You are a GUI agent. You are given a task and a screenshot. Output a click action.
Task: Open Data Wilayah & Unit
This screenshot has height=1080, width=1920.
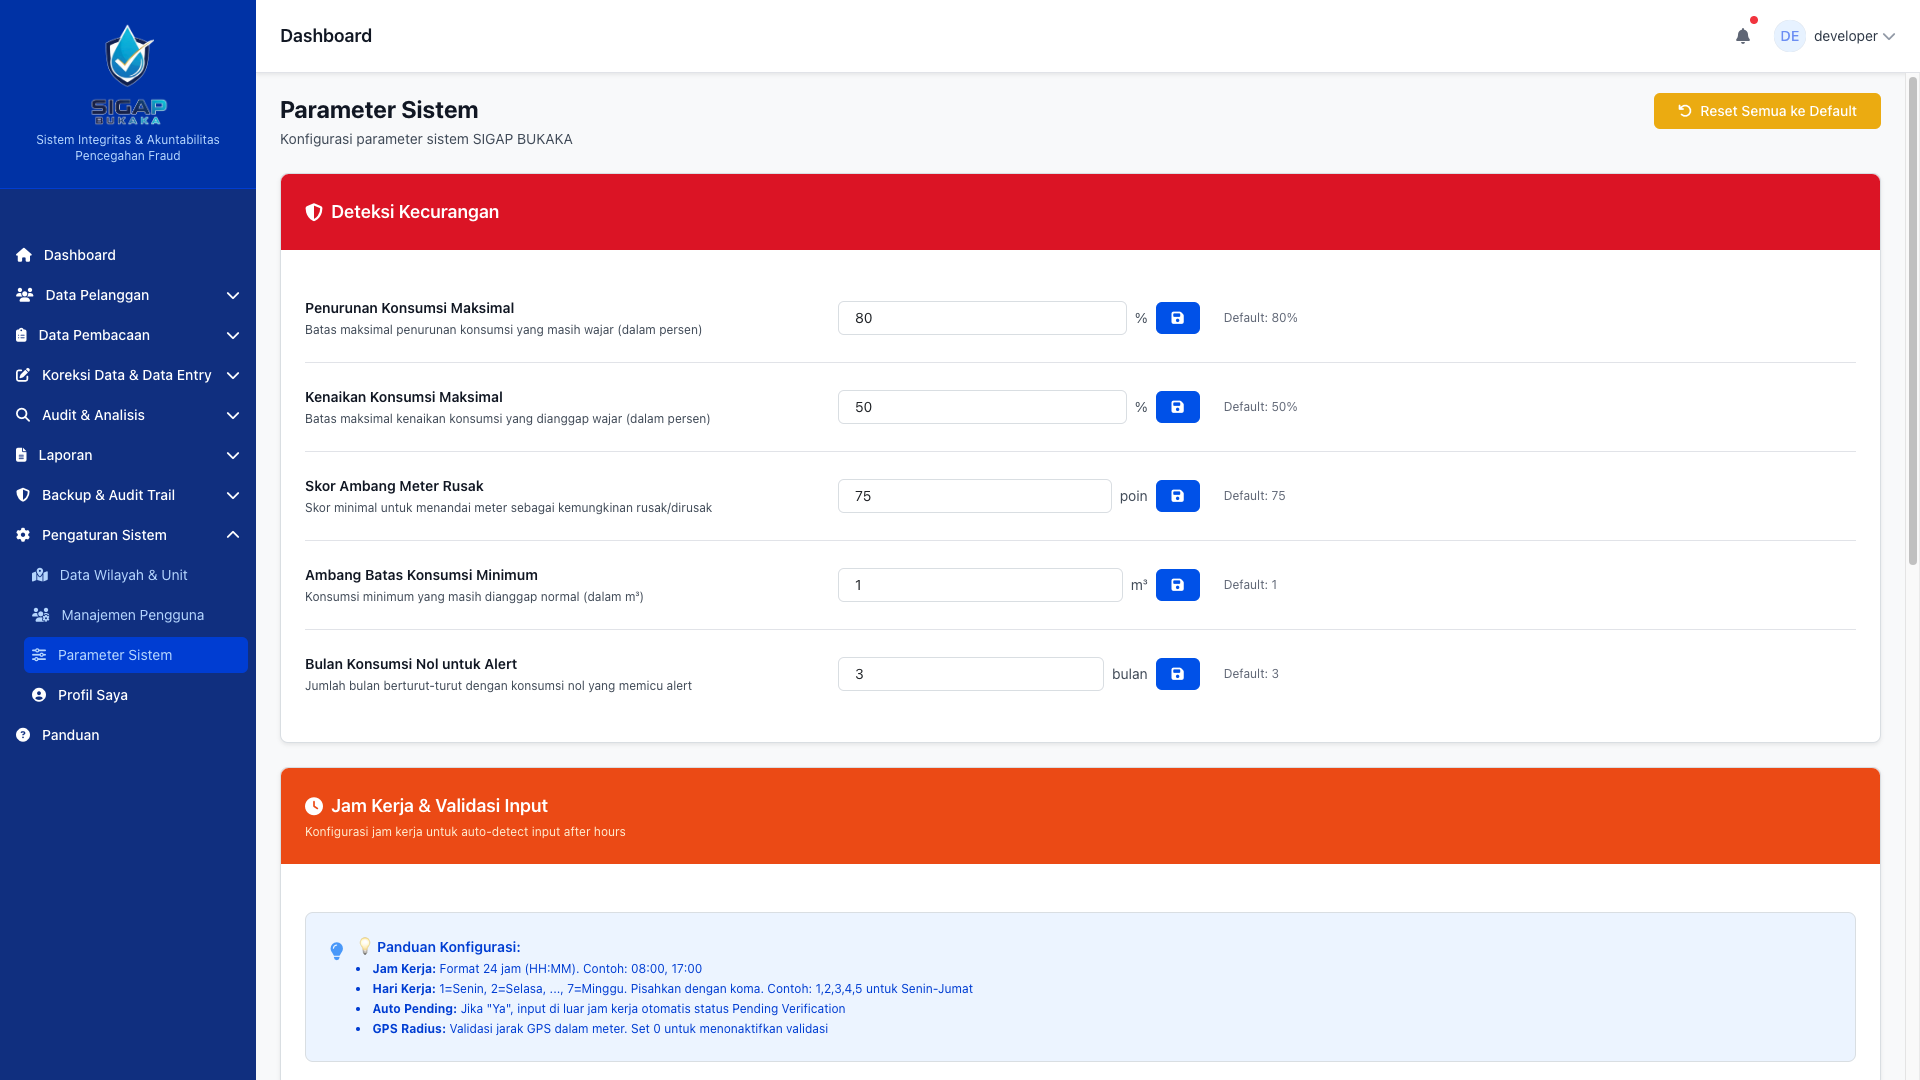[x=123, y=575]
